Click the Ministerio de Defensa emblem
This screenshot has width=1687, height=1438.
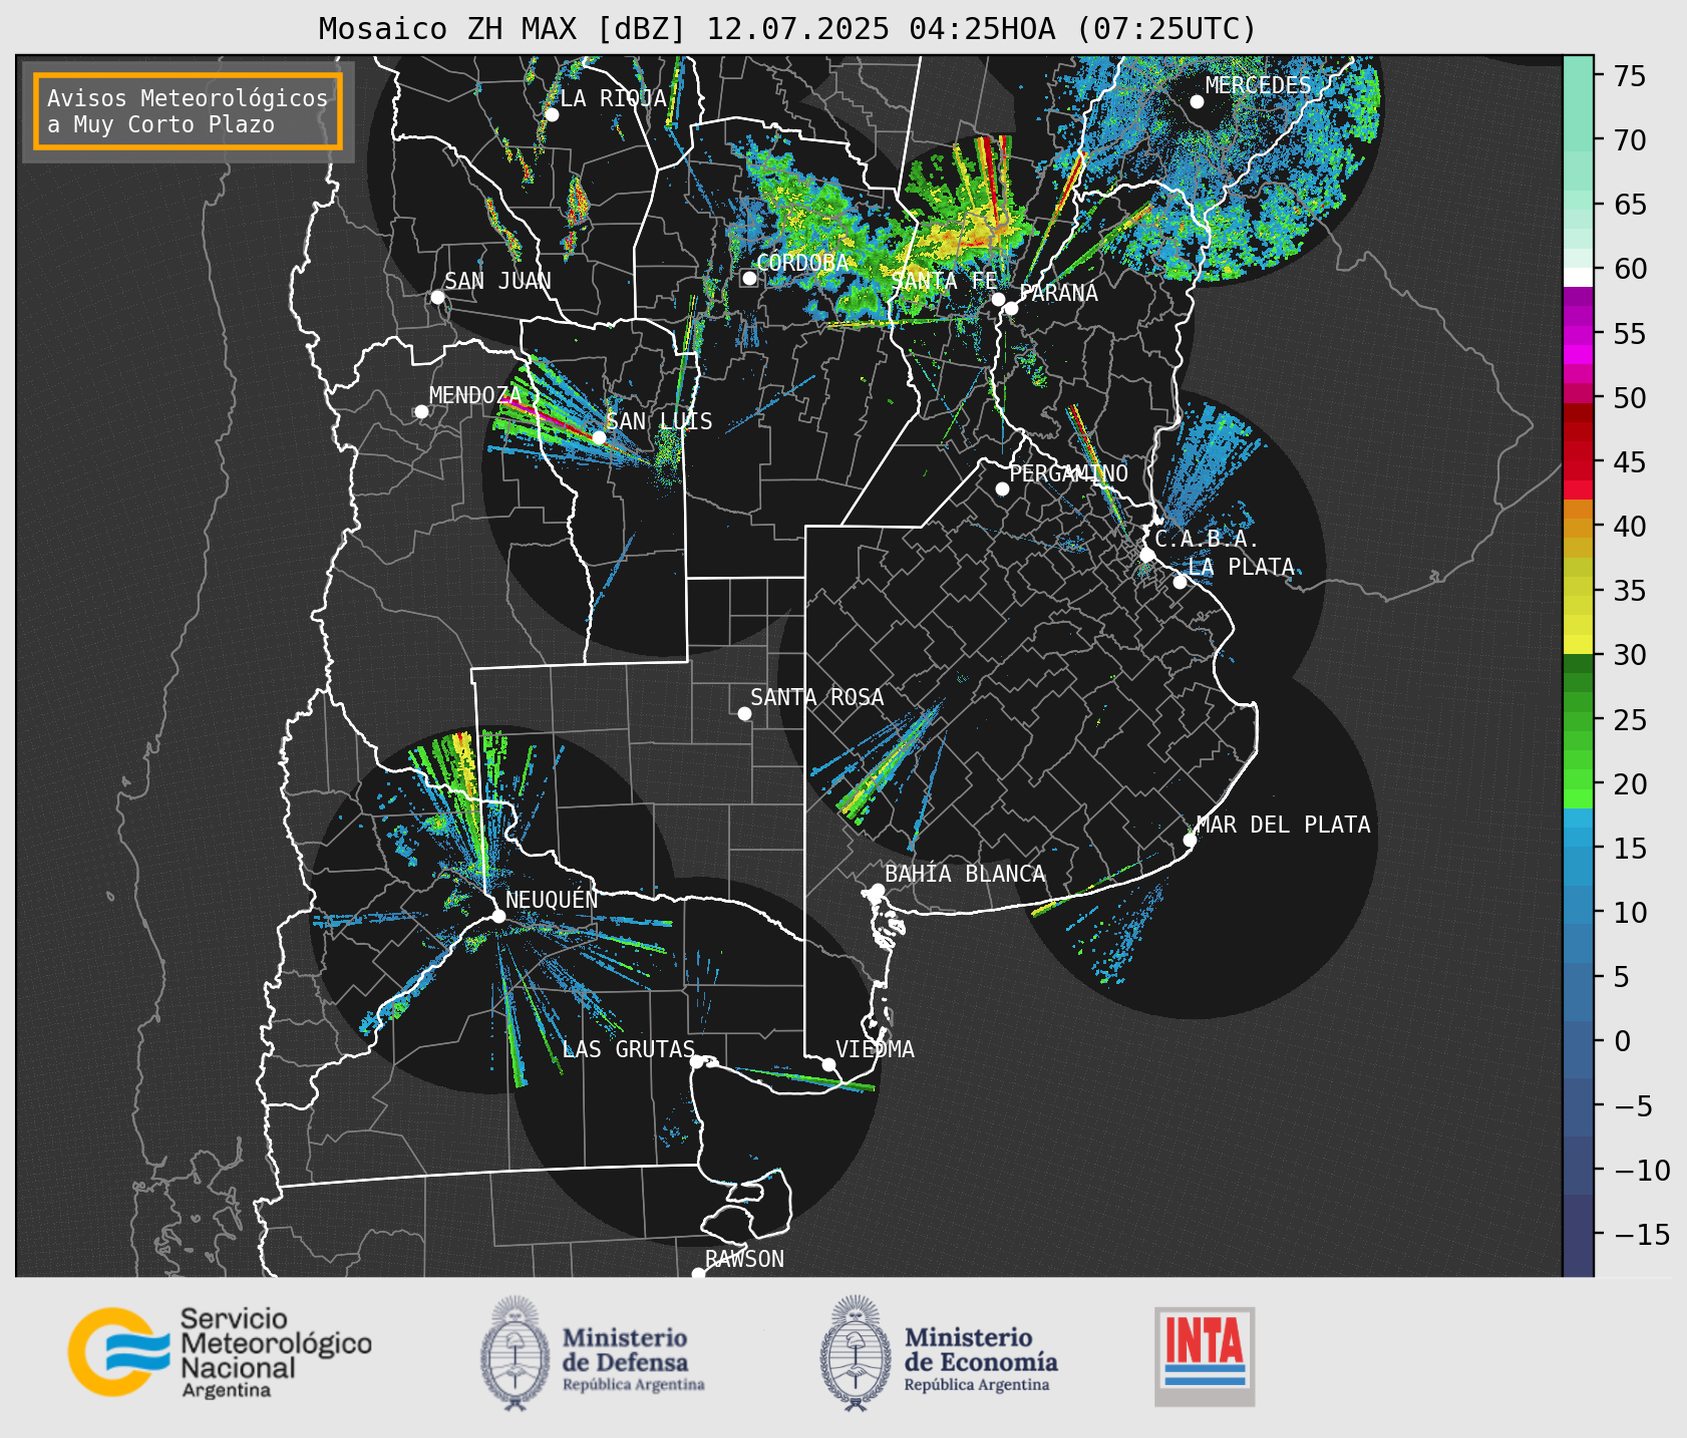[516, 1353]
